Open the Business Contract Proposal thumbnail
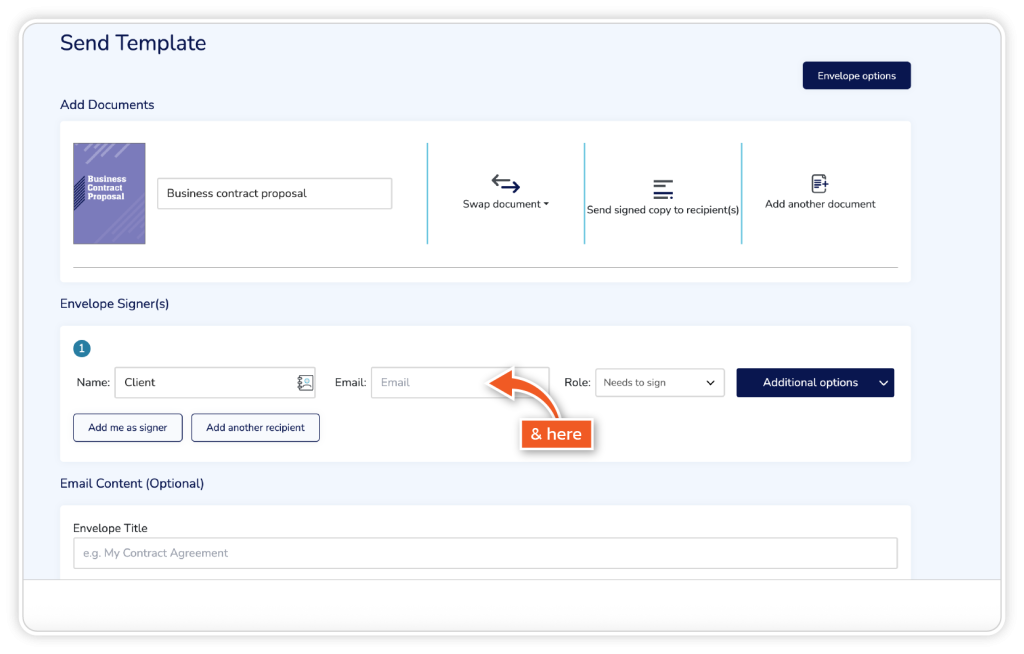The width and height of the screenshot is (1024, 654). [x=109, y=193]
